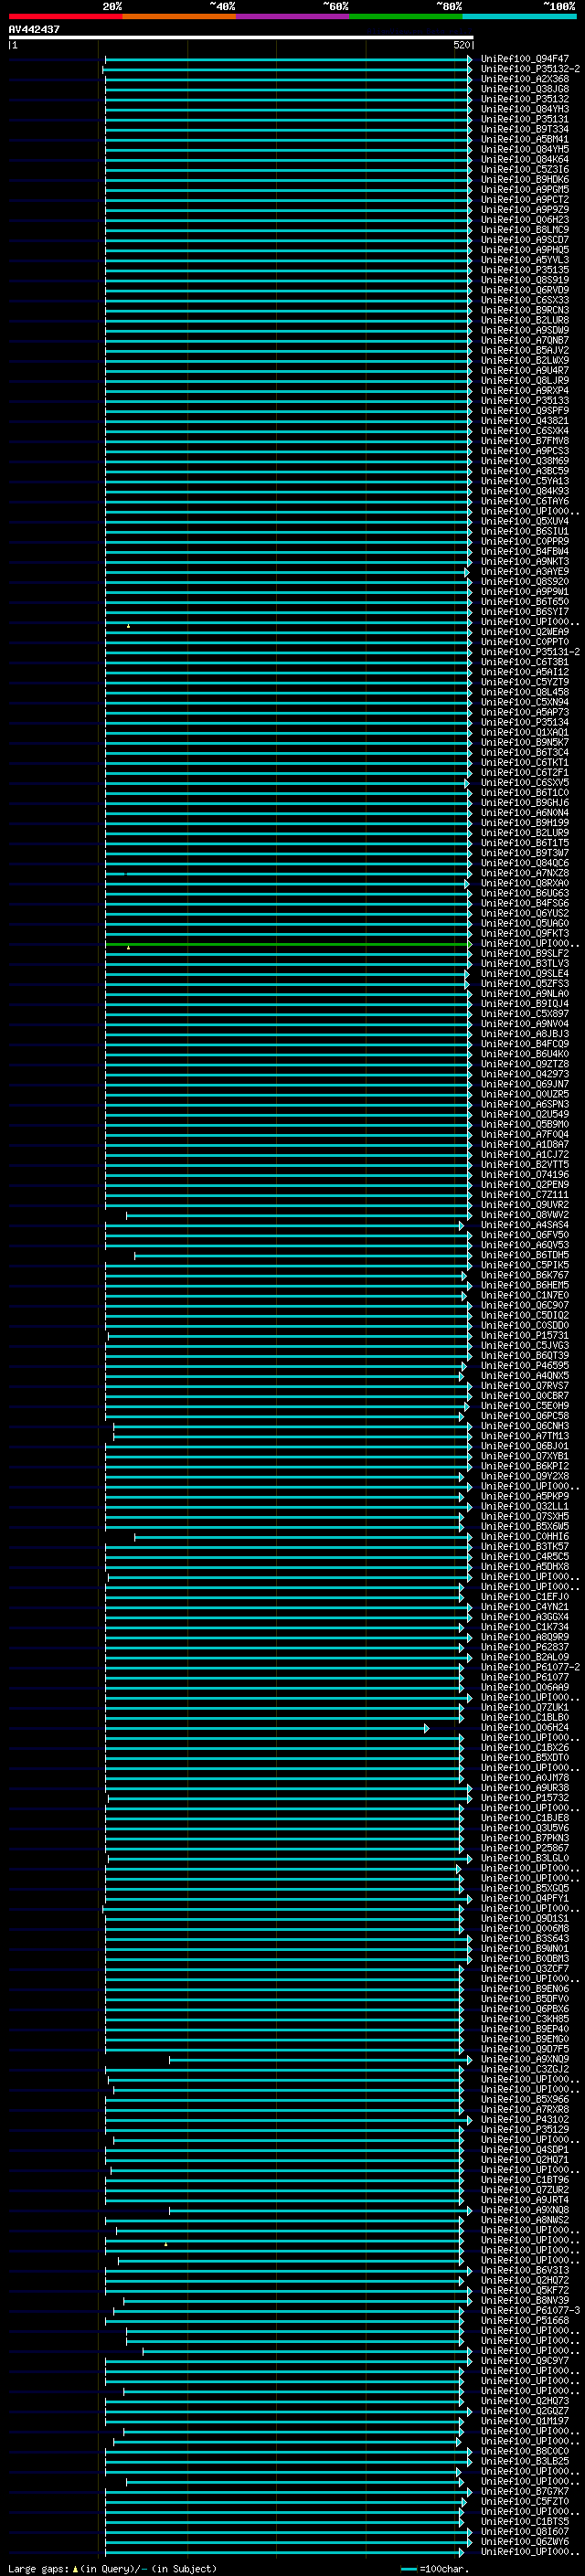
Task: Select the UniRef100_A2X368 entry
Action: [x=525, y=79]
